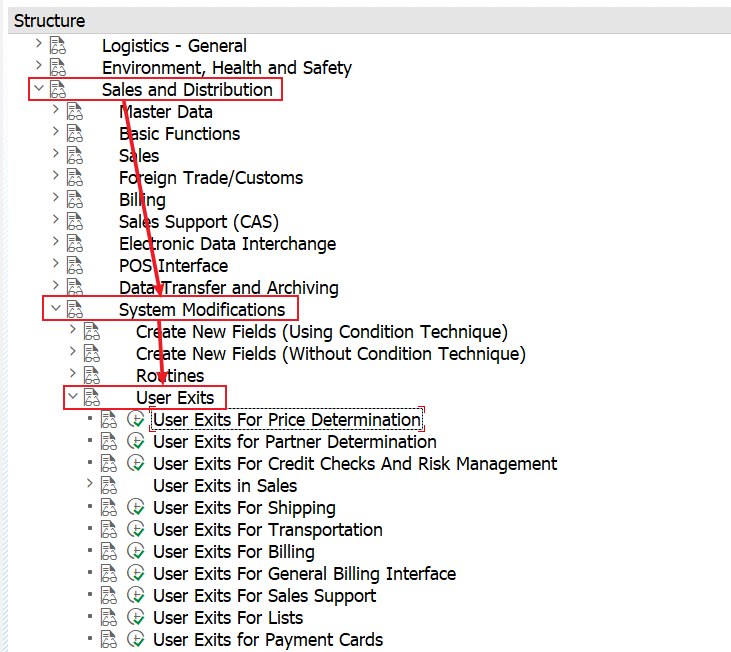Open documentation icon for User Exits For Lists
The width and height of the screenshot is (731, 652).
coord(109,617)
